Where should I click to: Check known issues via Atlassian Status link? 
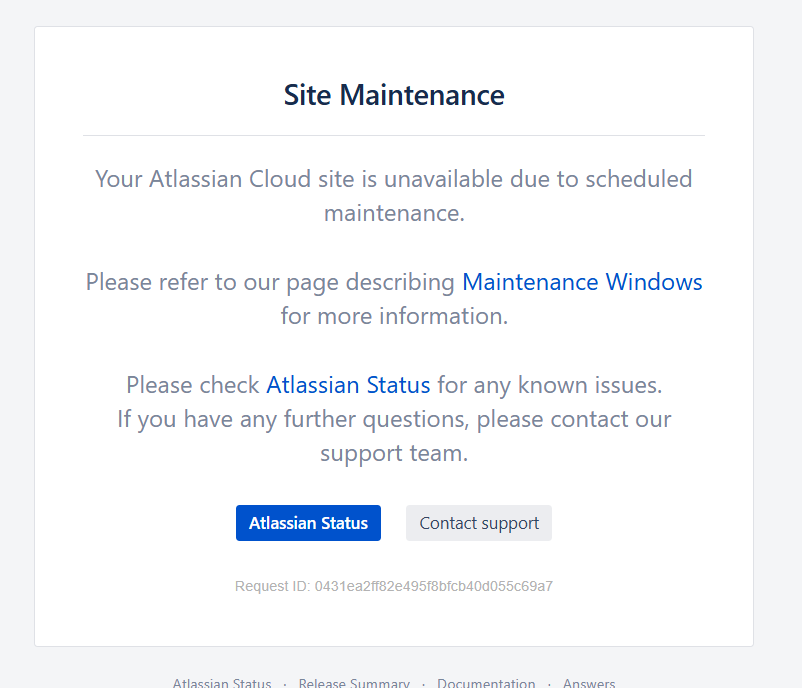[348, 385]
